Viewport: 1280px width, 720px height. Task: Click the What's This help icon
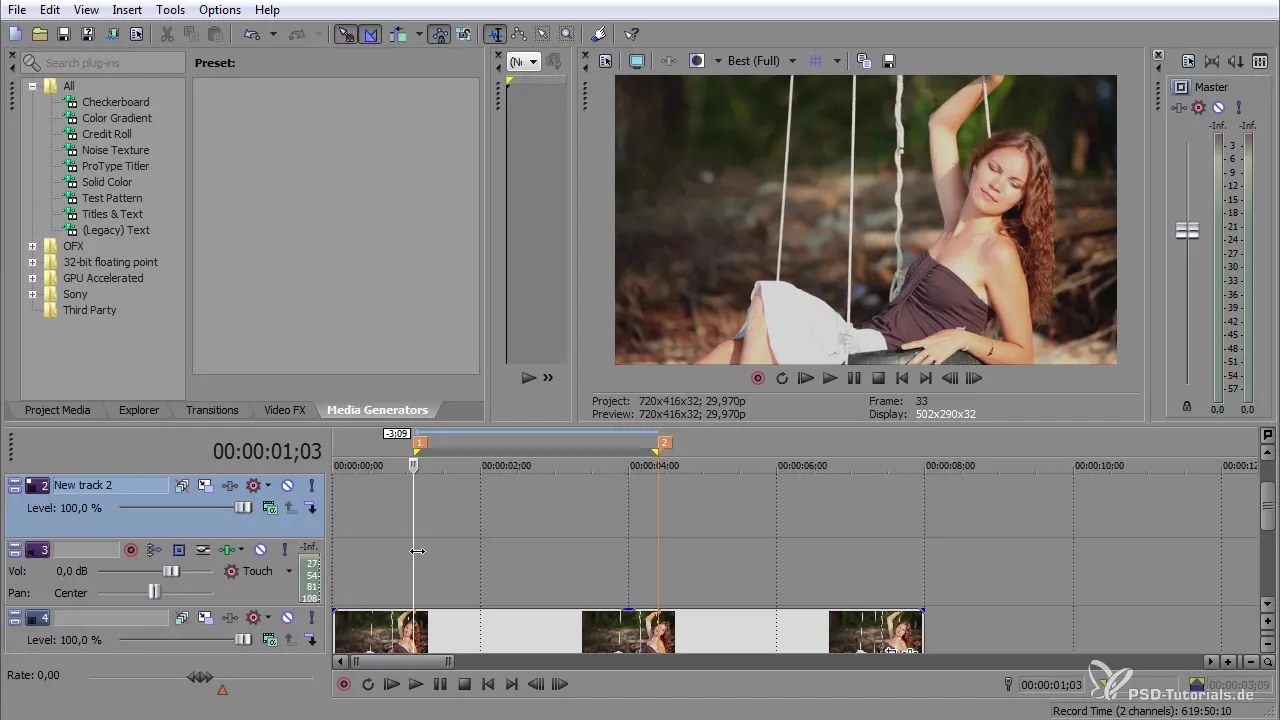631,34
